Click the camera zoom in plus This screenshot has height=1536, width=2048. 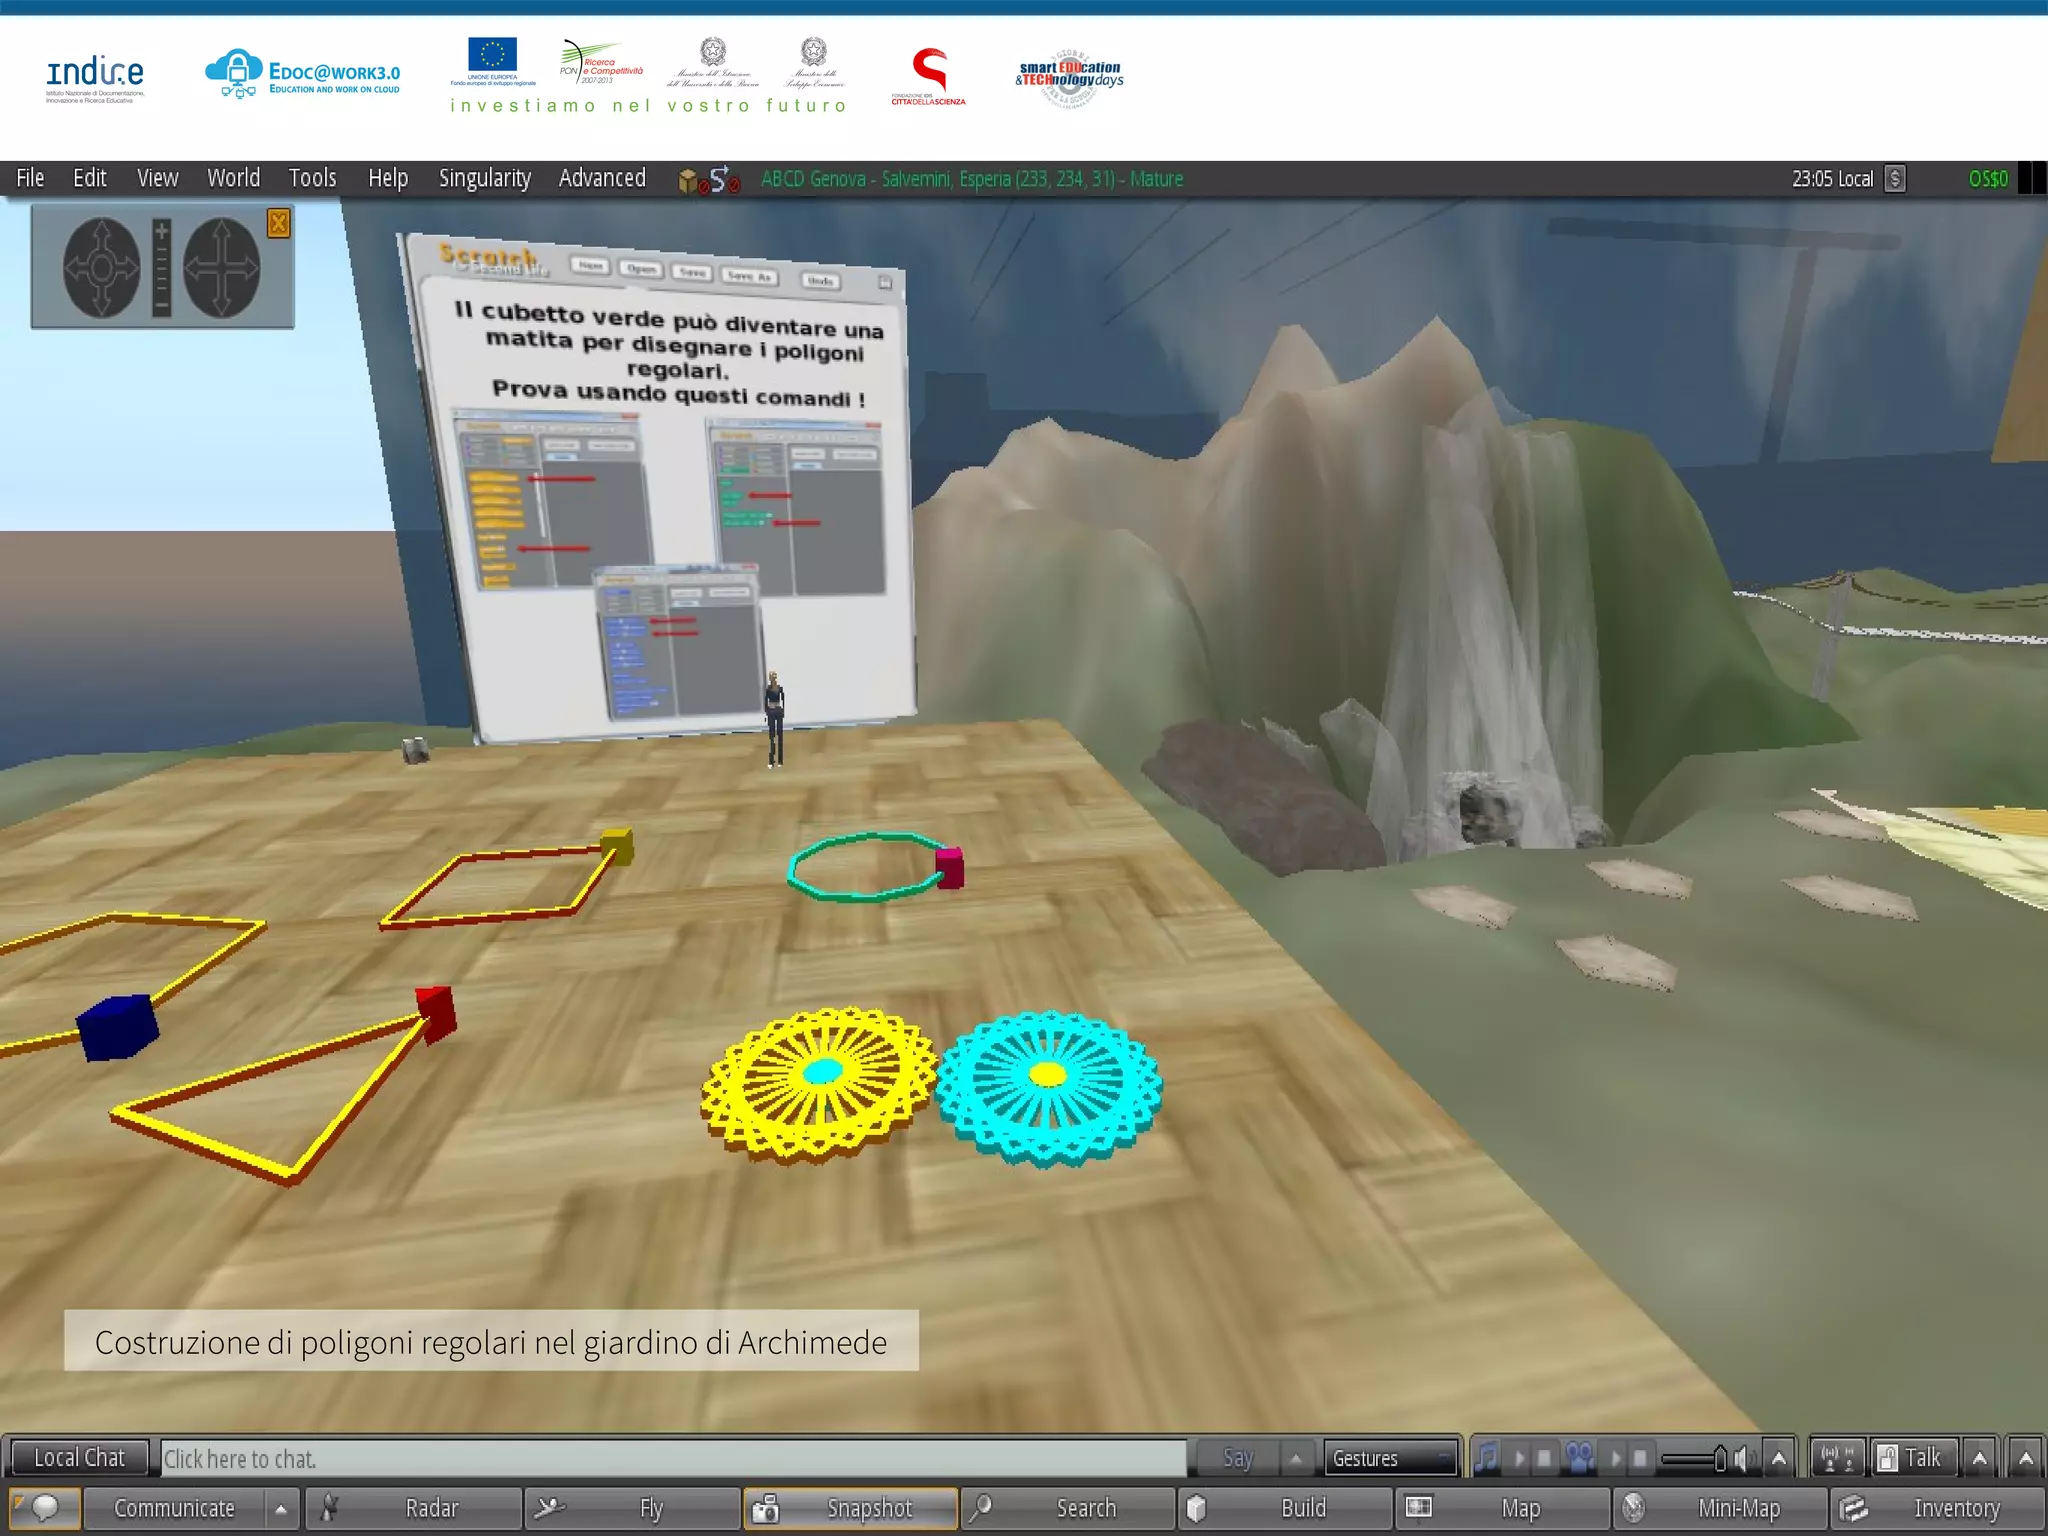pos(162,231)
